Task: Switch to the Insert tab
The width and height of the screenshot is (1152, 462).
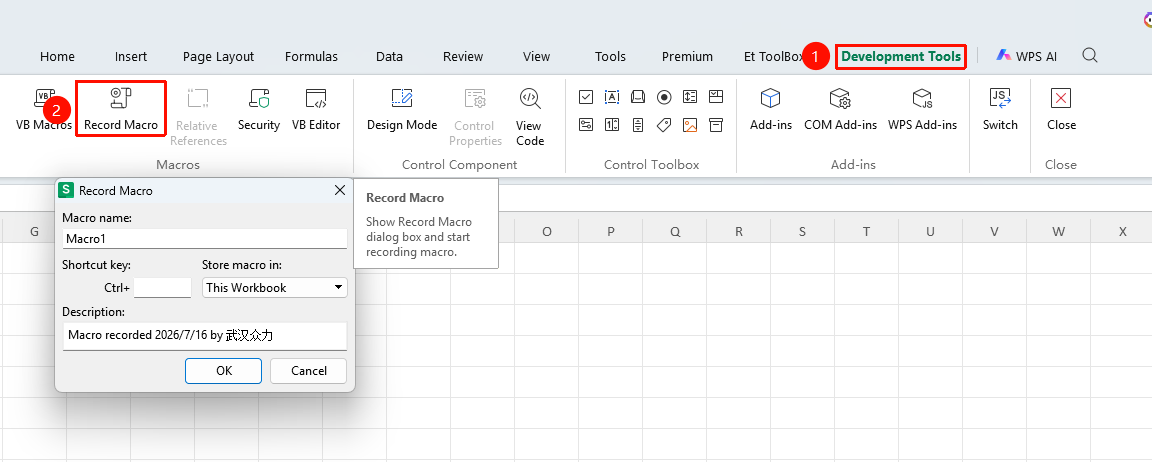Action: coord(131,57)
